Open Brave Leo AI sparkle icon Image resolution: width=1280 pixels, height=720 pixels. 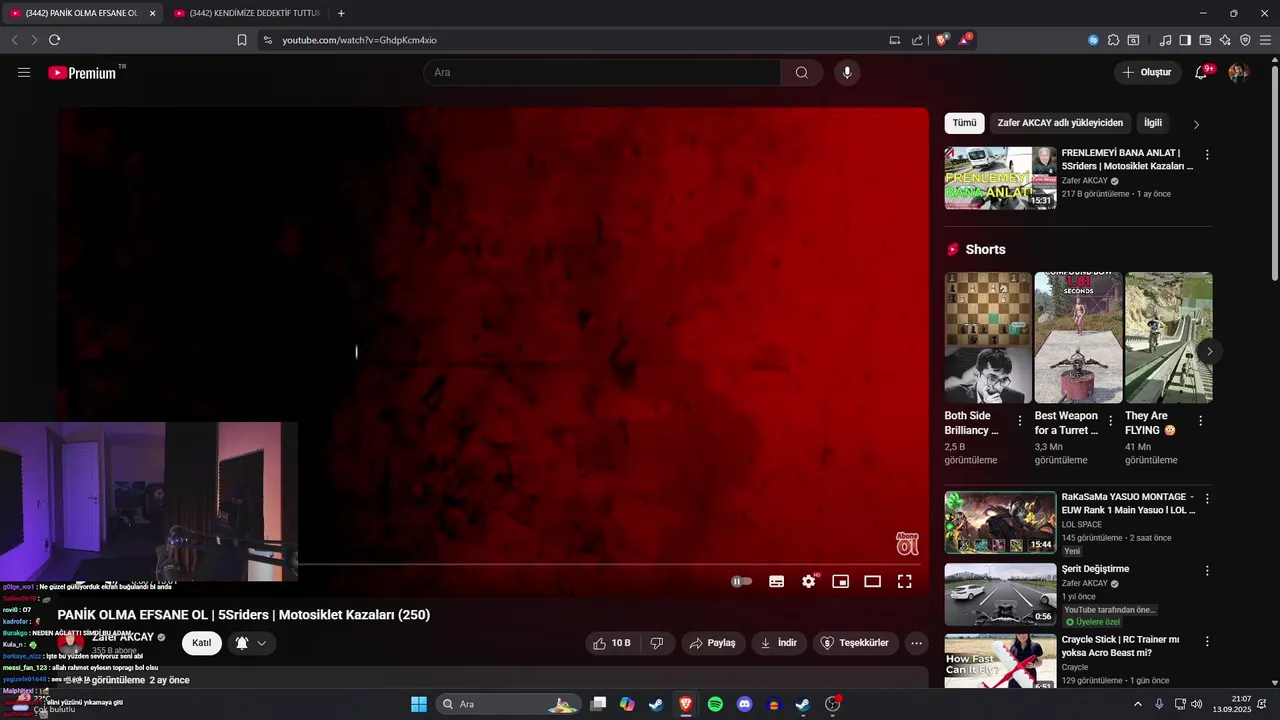1225,40
